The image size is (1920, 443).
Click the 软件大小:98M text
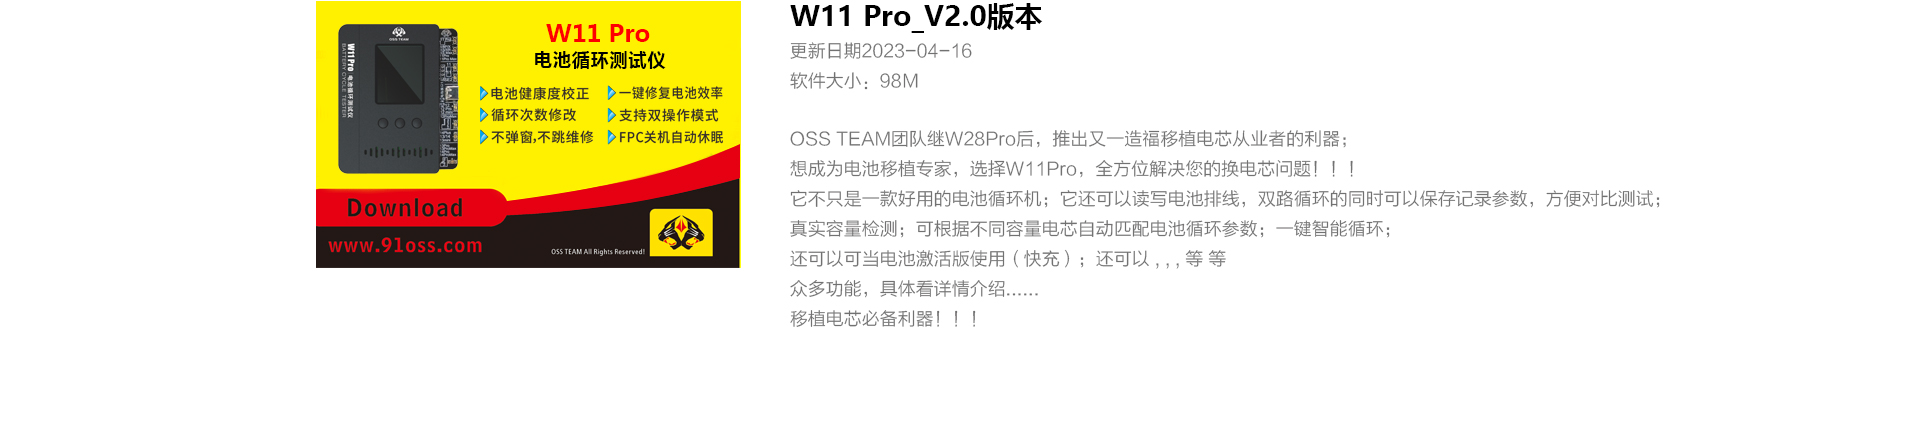[854, 81]
